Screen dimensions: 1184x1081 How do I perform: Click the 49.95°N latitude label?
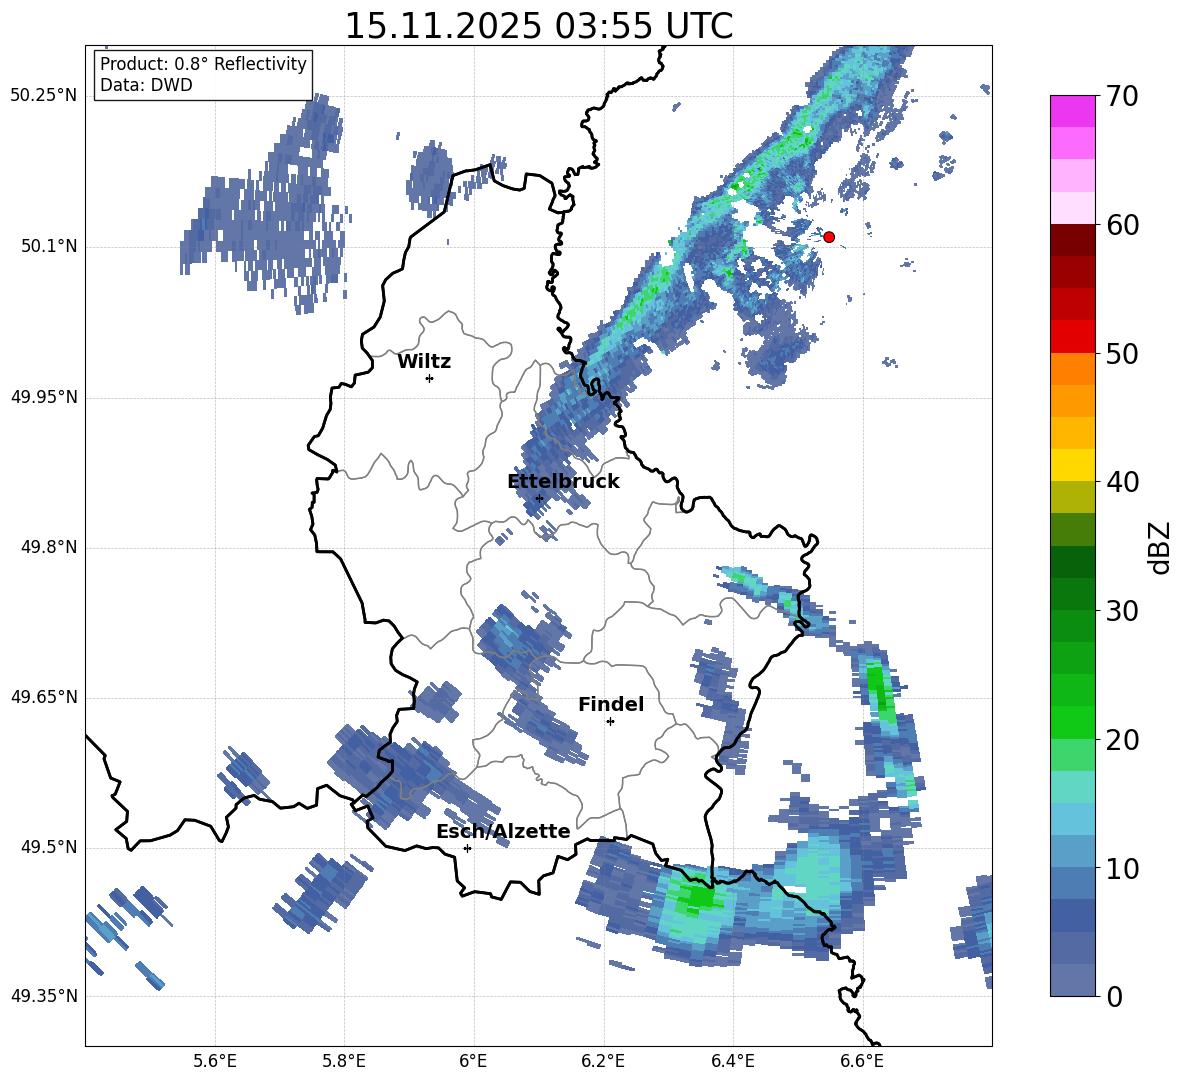[44, 397]
